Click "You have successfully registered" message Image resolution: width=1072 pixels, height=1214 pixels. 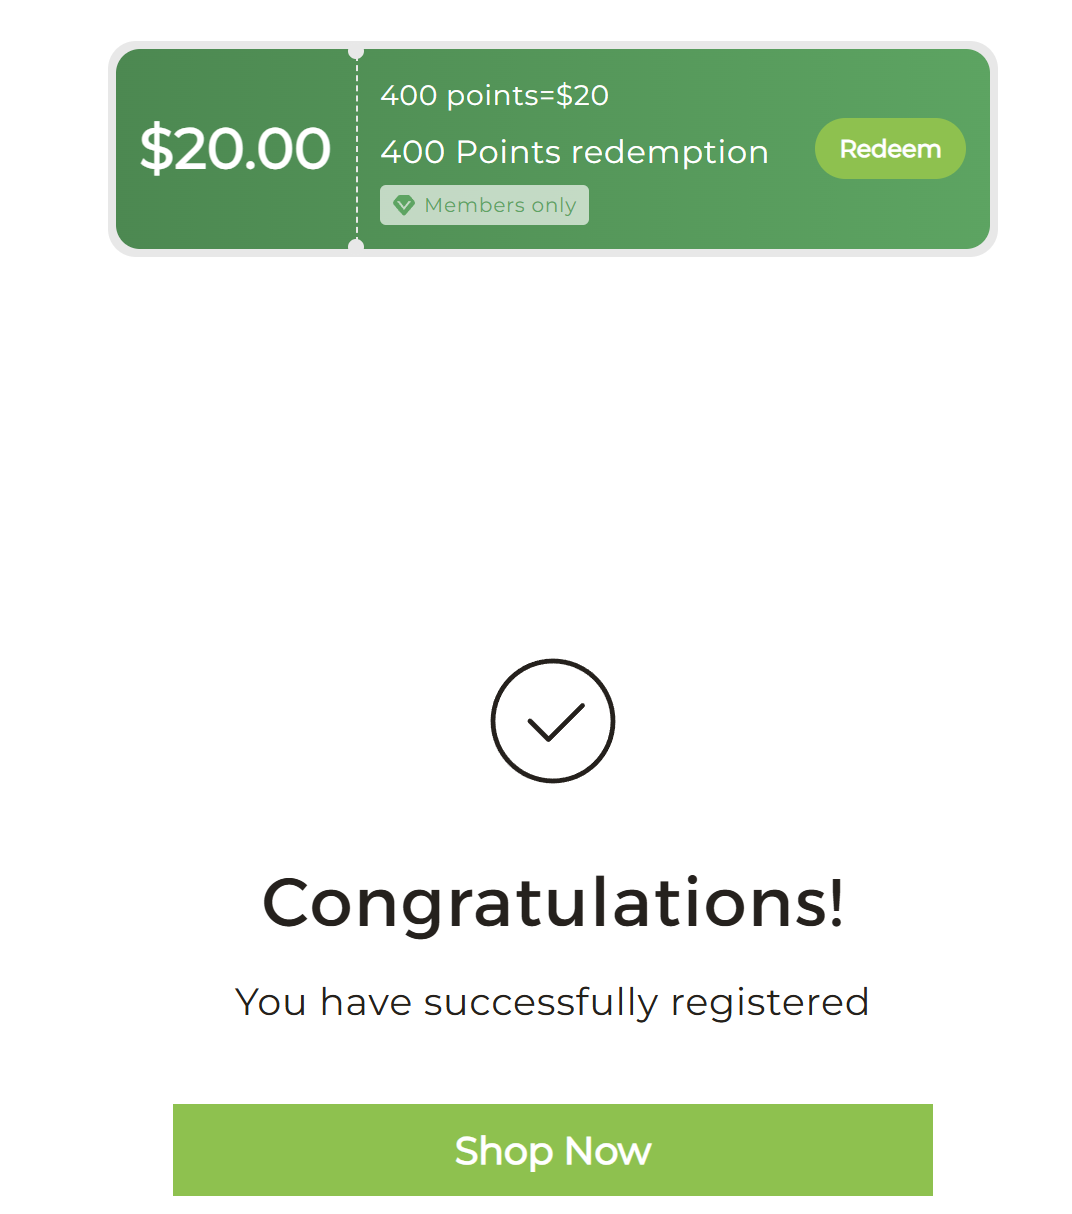tap(552, 1002)
